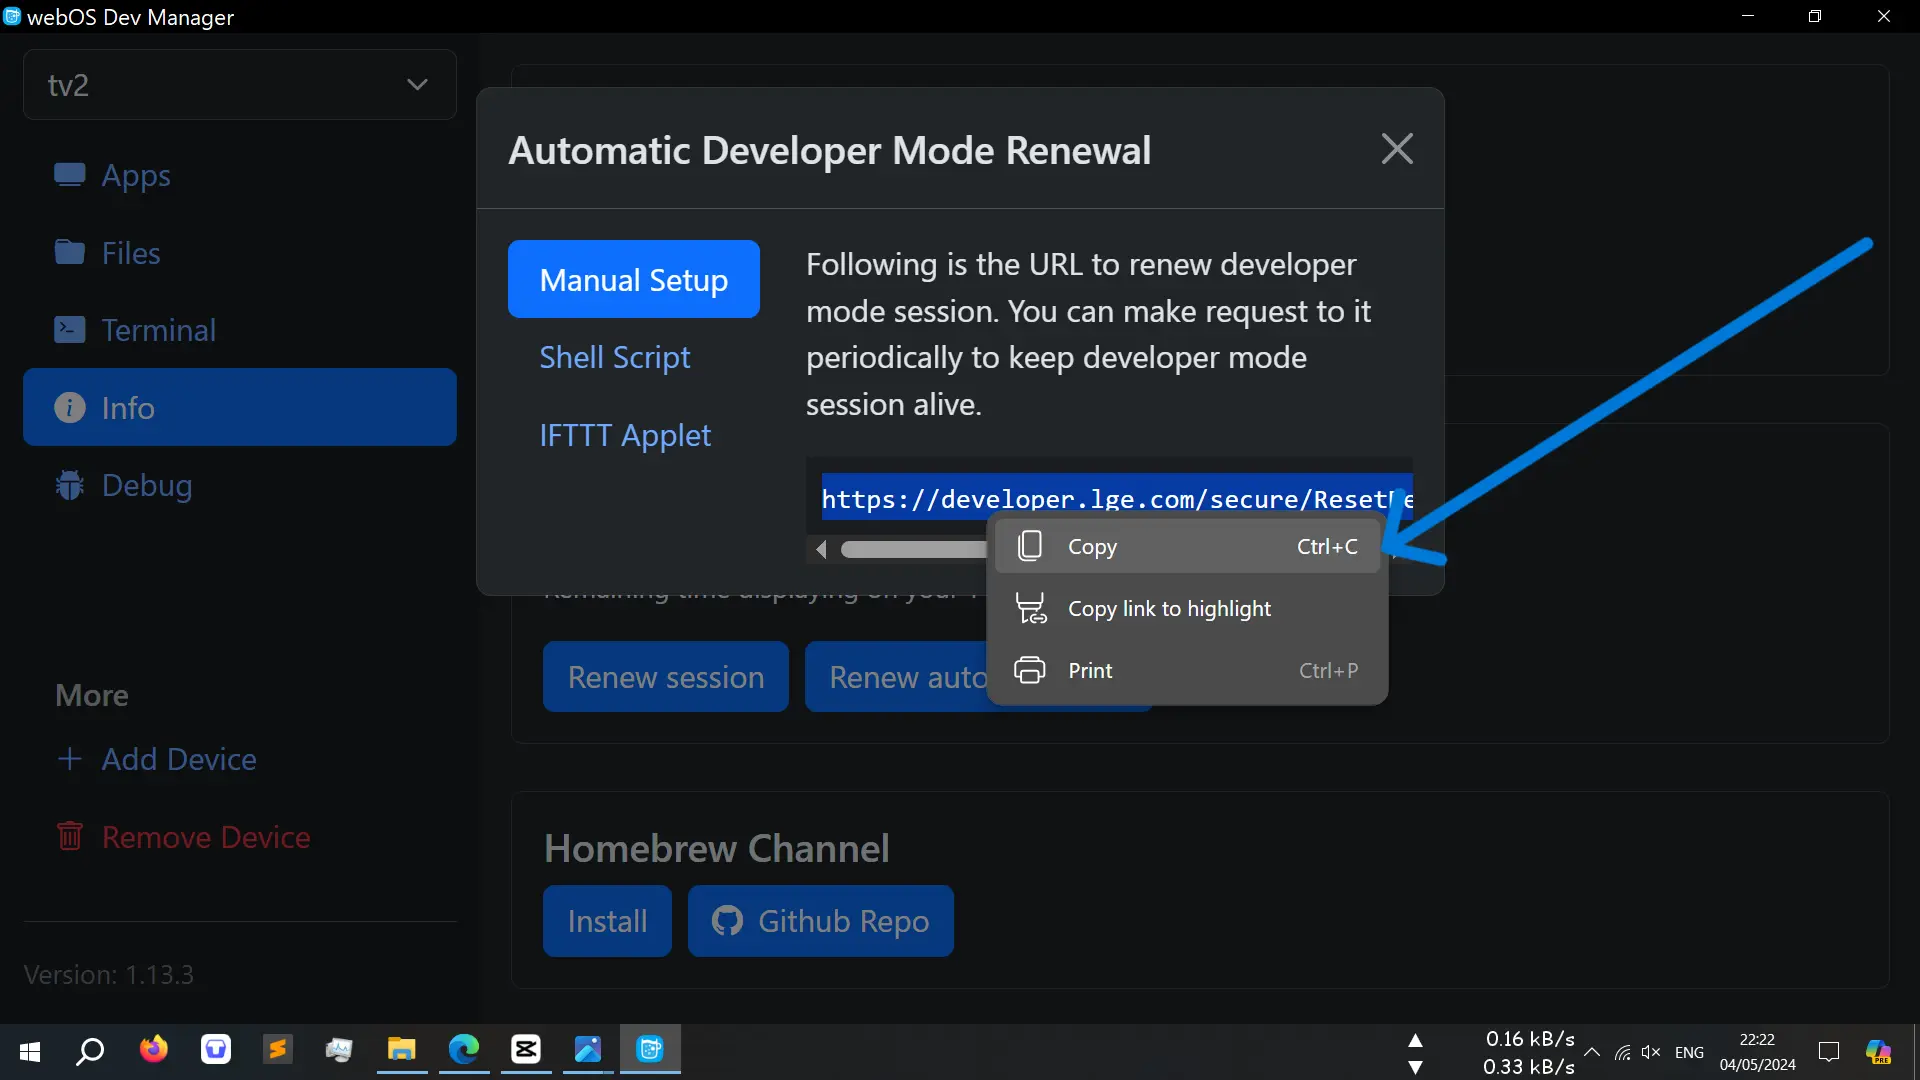
Task: Open the Apps section in sidebar
Action: 240,175
